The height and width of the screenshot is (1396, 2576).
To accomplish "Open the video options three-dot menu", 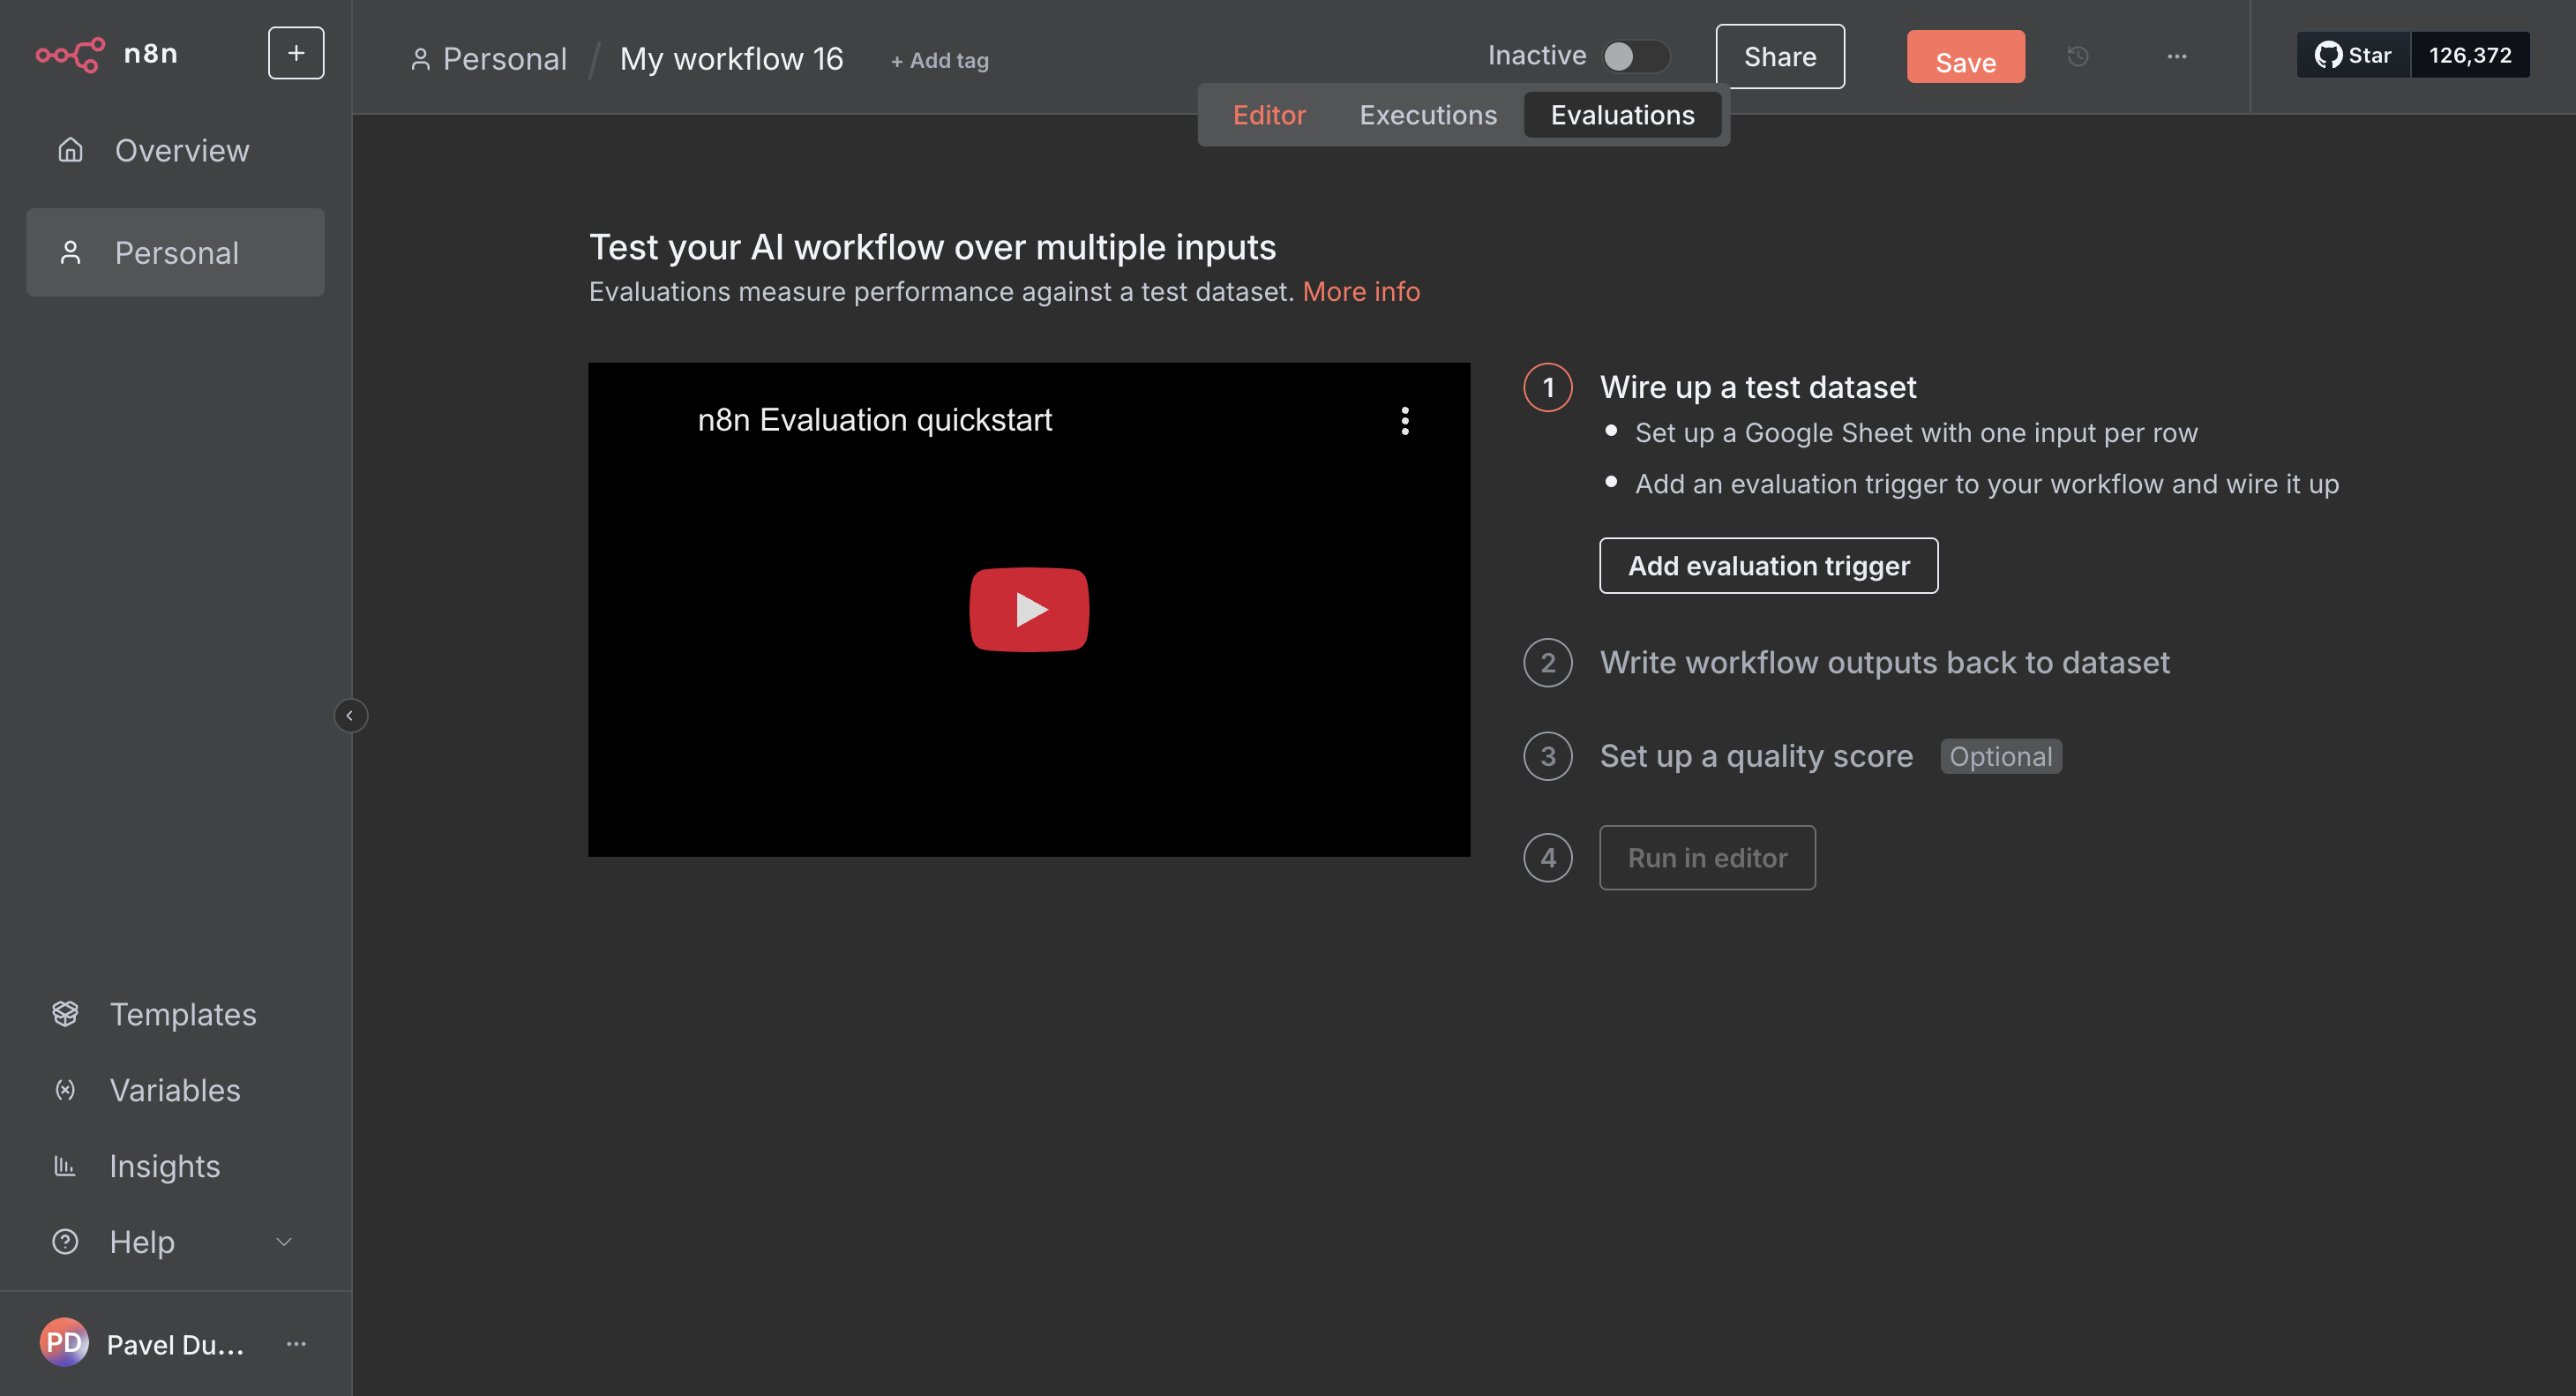I will (x=1405, y=421).
